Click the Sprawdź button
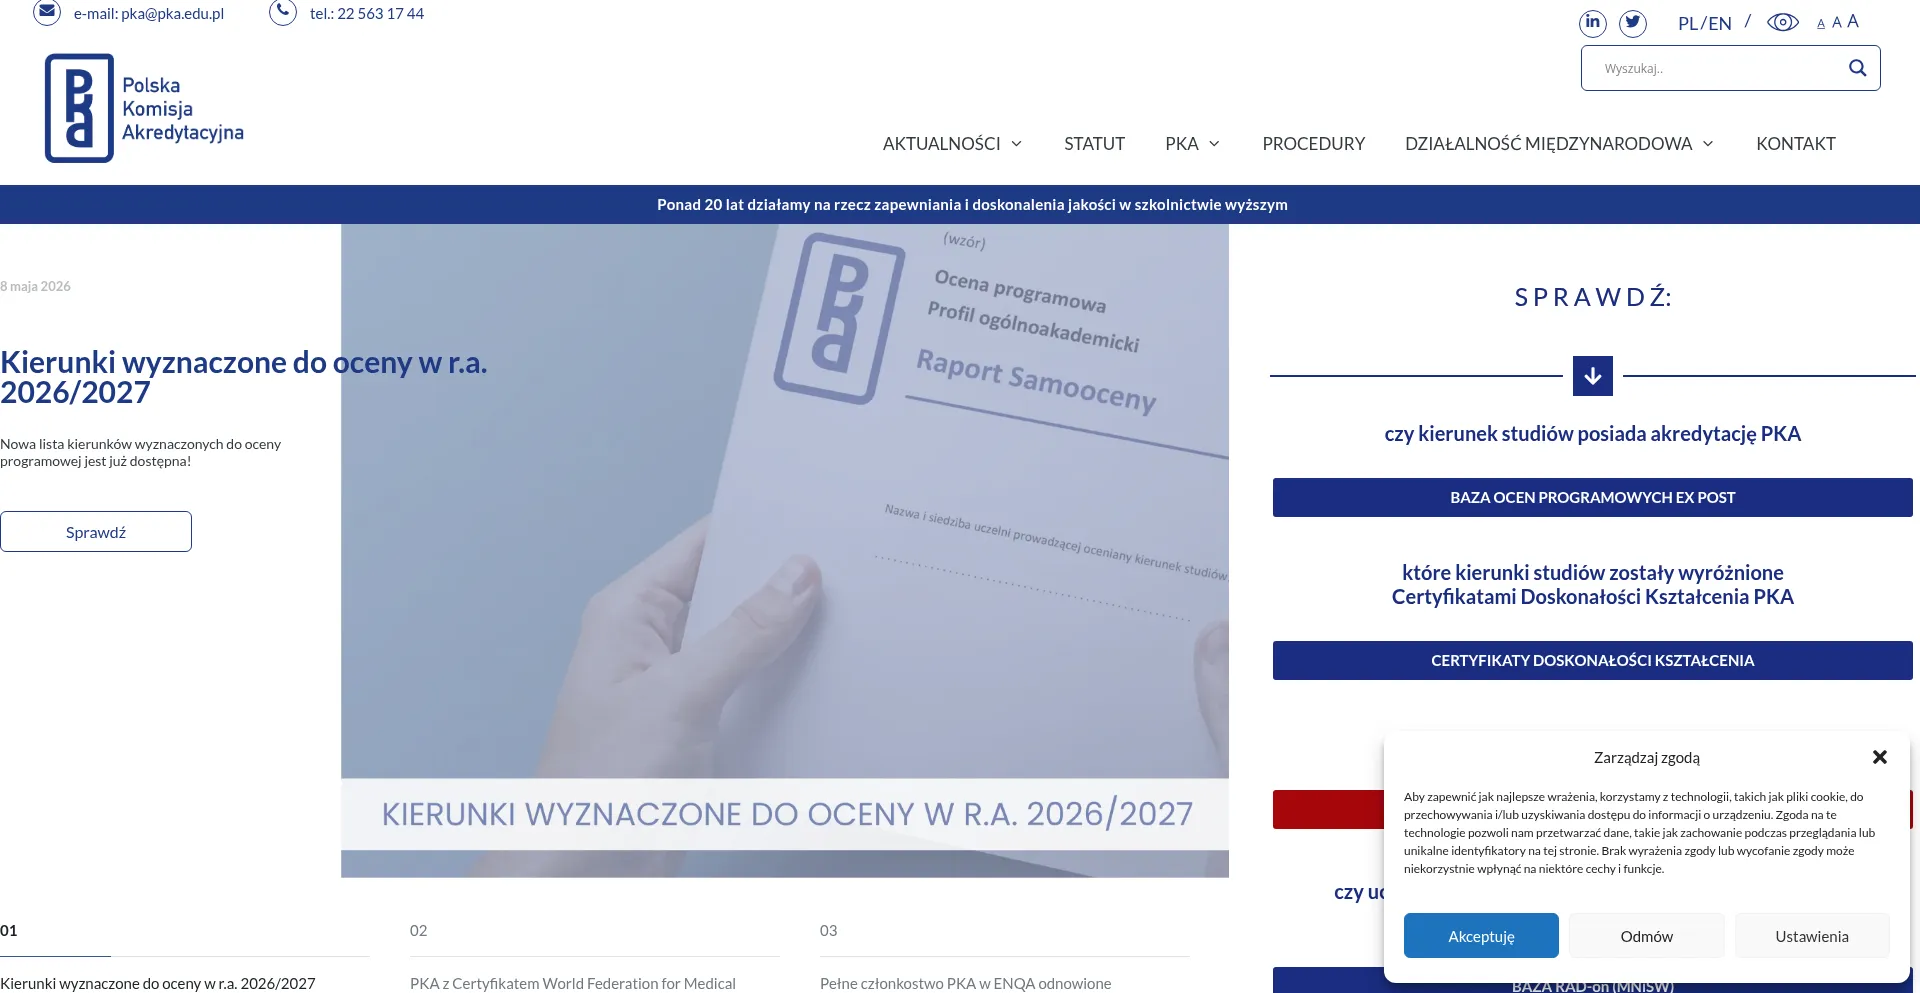Screen dimensions: 1920x993 [96, 532]
